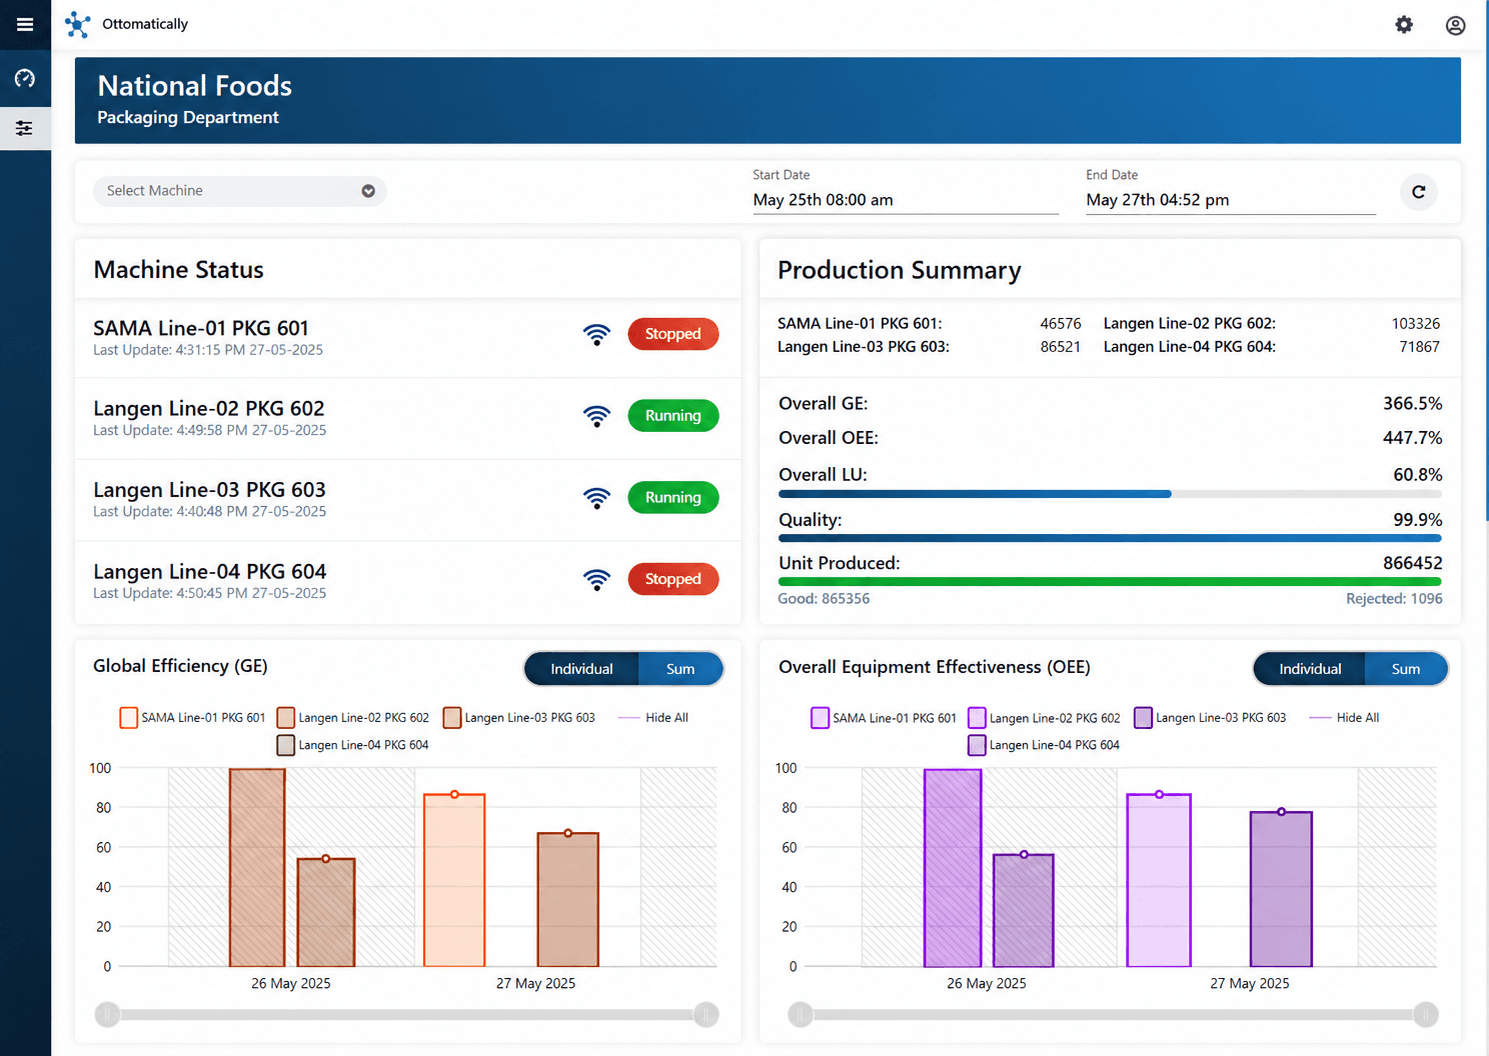The height and width of the screenshot is (1056, 1489).
Task: Click the Unit Produced green progress bar
Action: (x=1110, y=581)
